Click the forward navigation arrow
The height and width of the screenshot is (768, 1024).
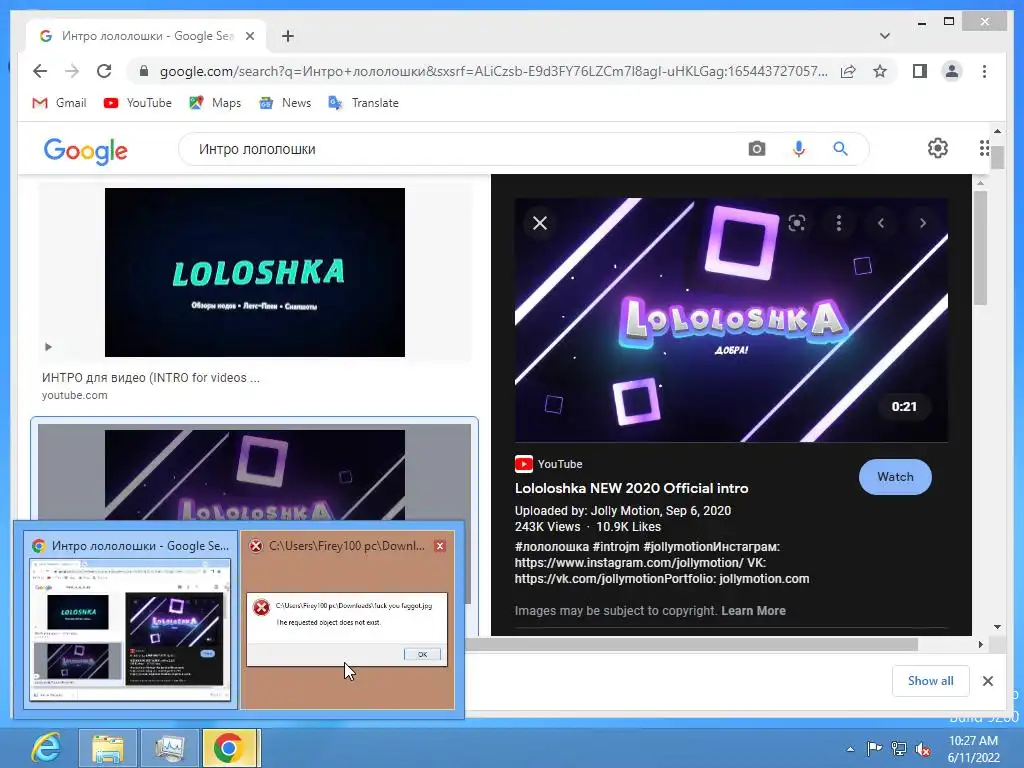coord(72,71)
